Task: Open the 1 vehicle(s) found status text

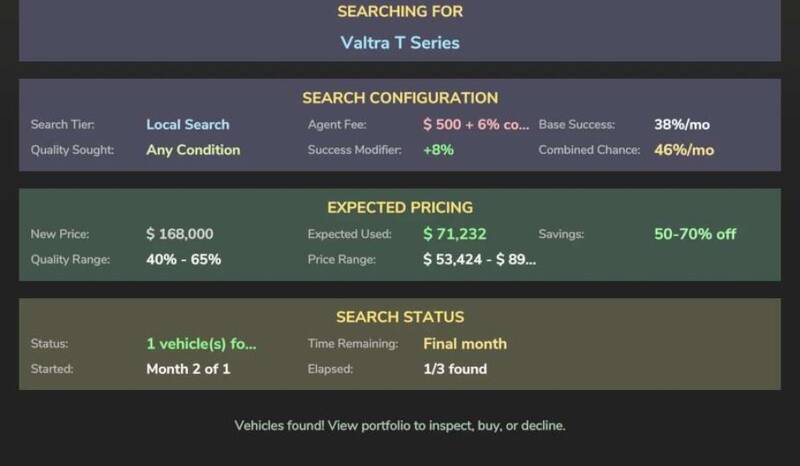Action: point(201,344)
